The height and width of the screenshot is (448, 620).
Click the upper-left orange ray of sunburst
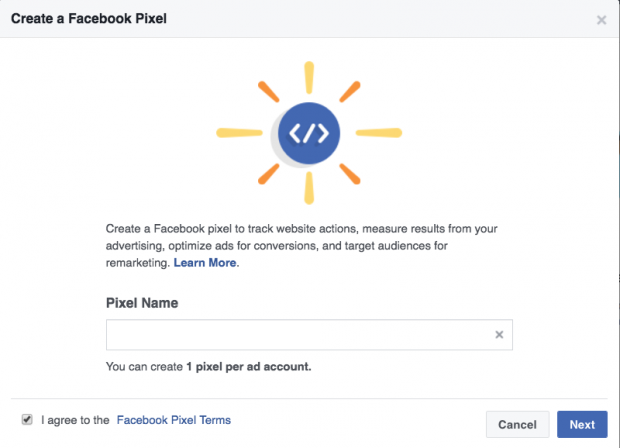click(x=268, y=92)
